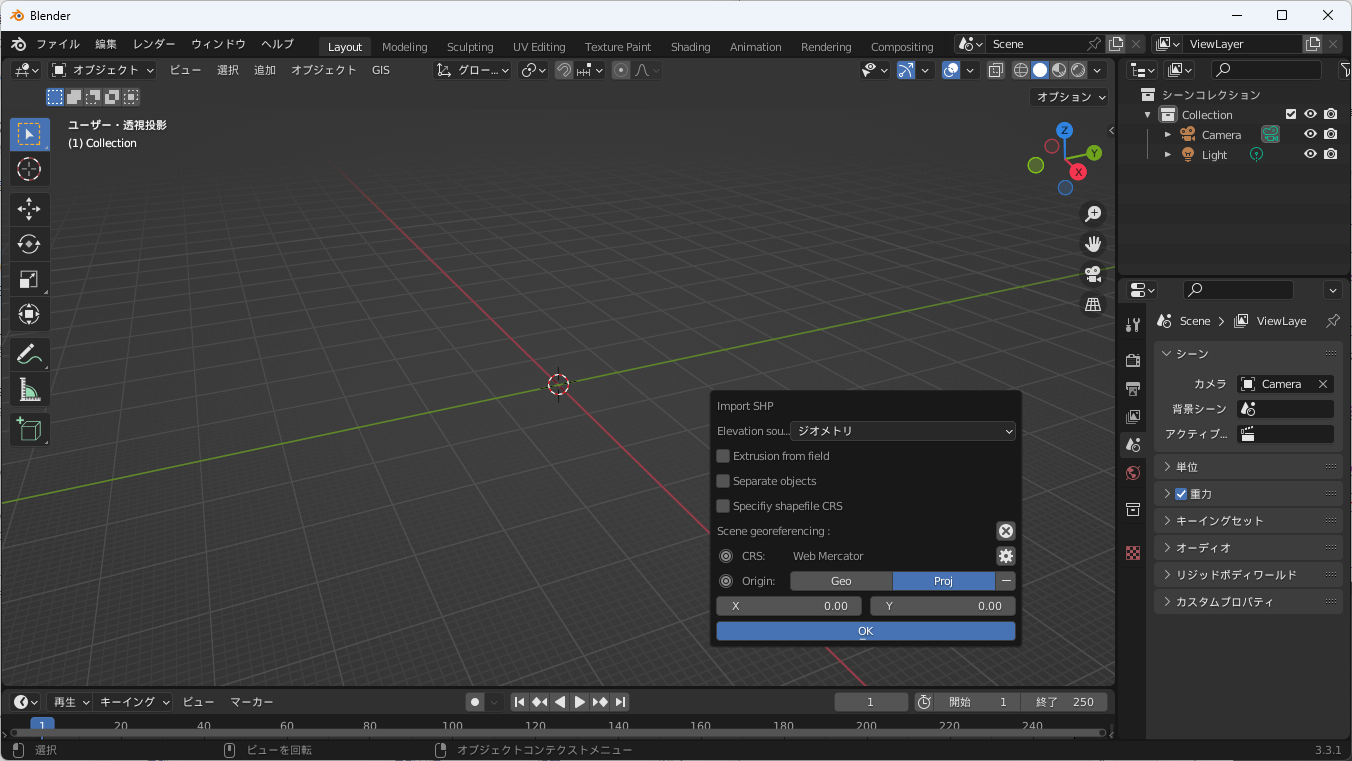Expand the Keying Sets panel
Viewport: 1352px width, 761px height.
pos(1248,521)
